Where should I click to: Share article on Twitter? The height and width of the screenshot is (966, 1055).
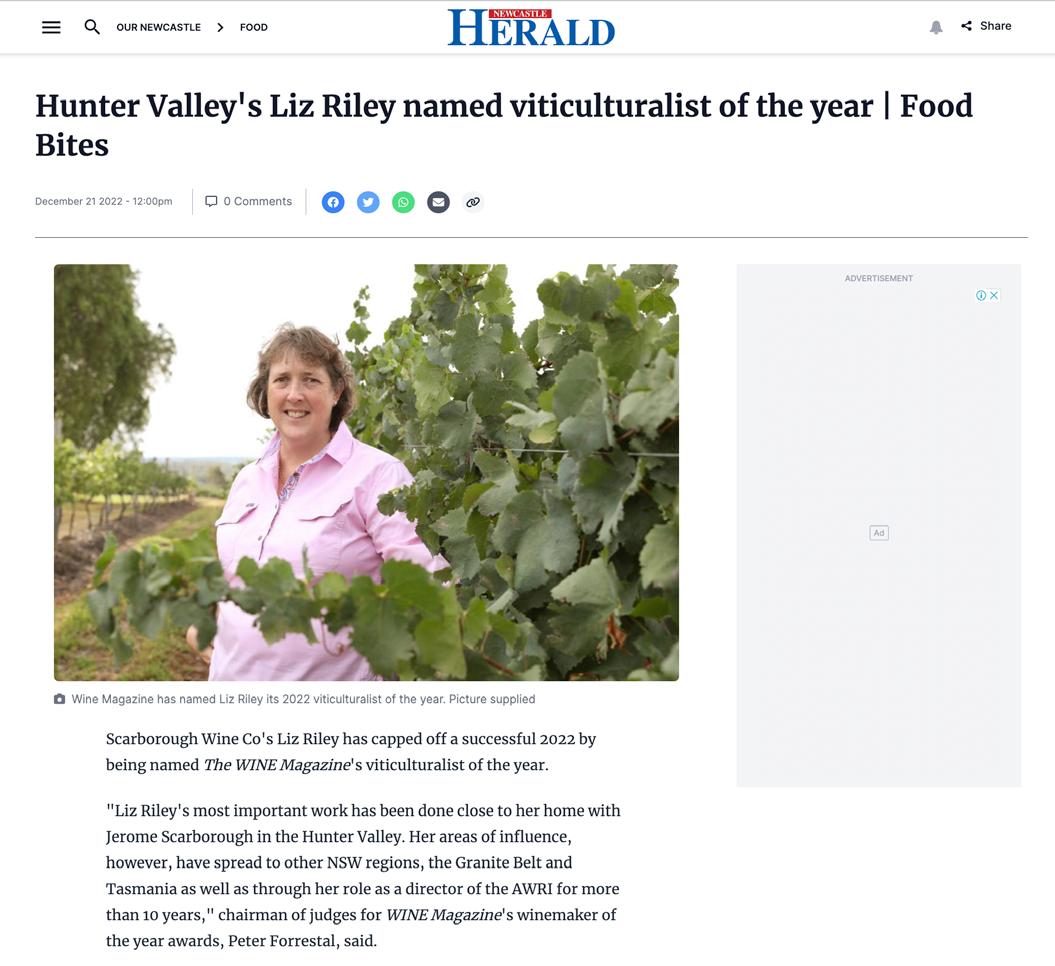pos(368,202)
